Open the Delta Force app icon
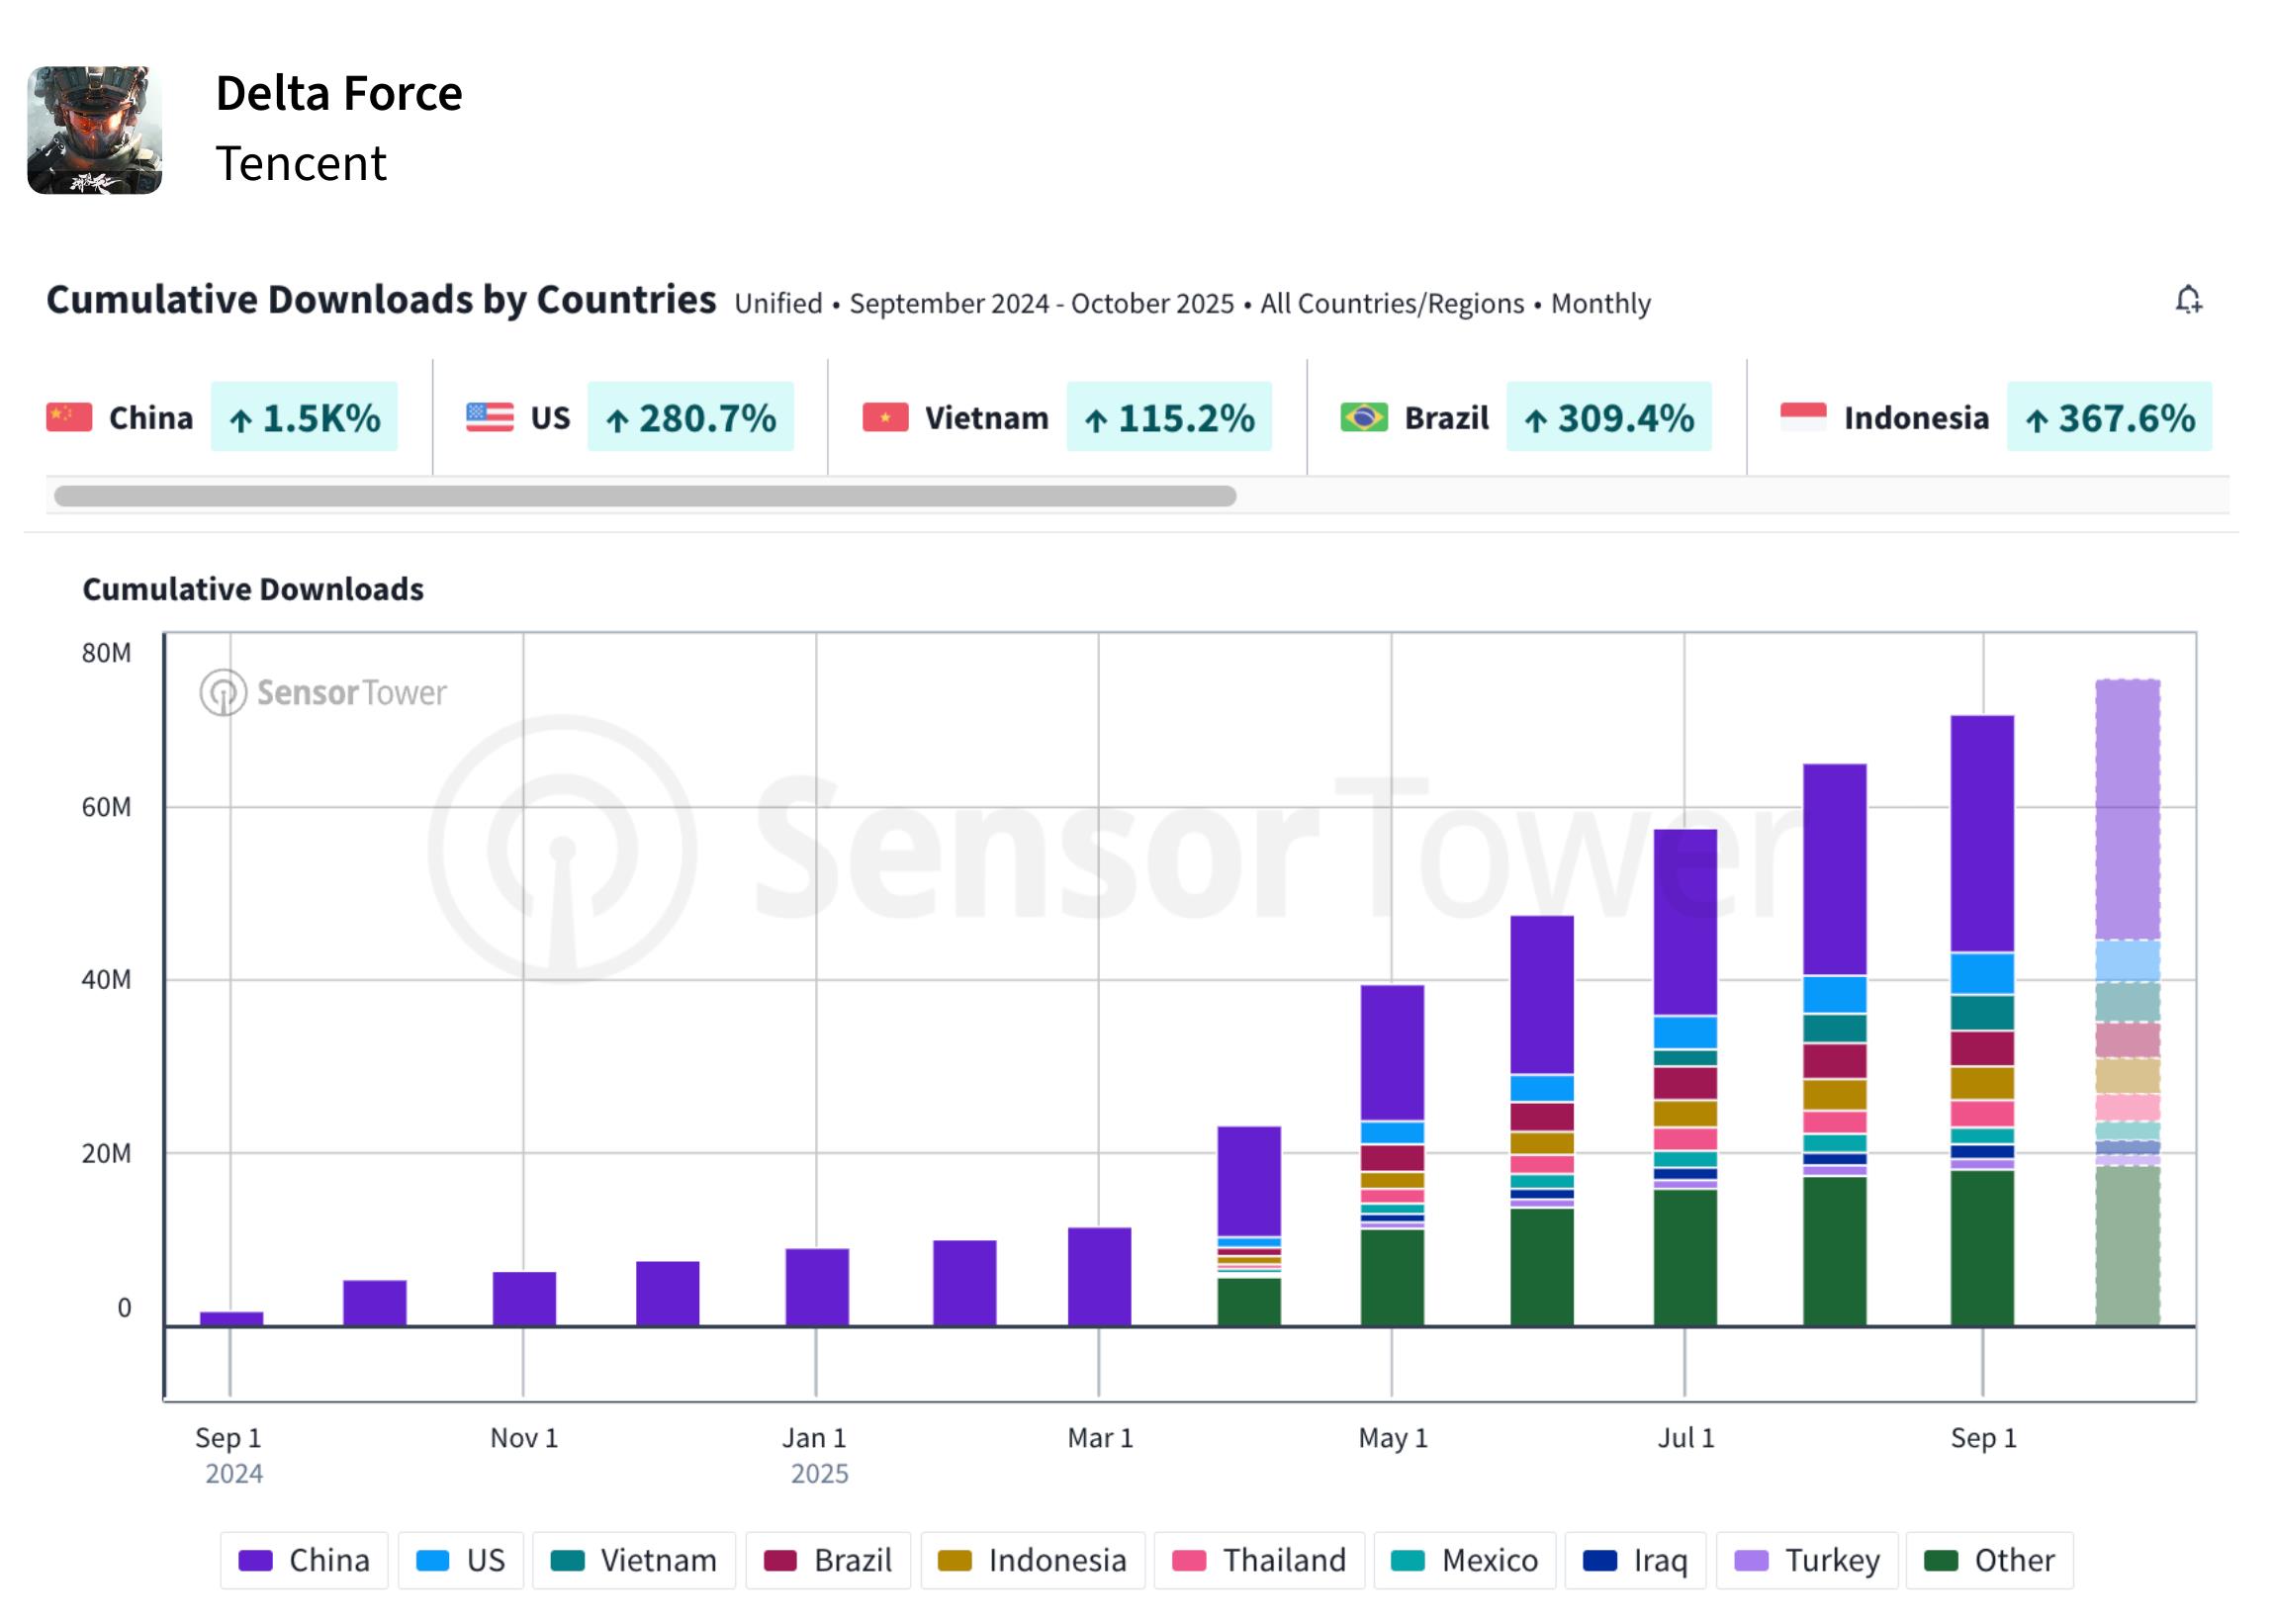Screen dimensions: 2275x1624 (94, 130)
